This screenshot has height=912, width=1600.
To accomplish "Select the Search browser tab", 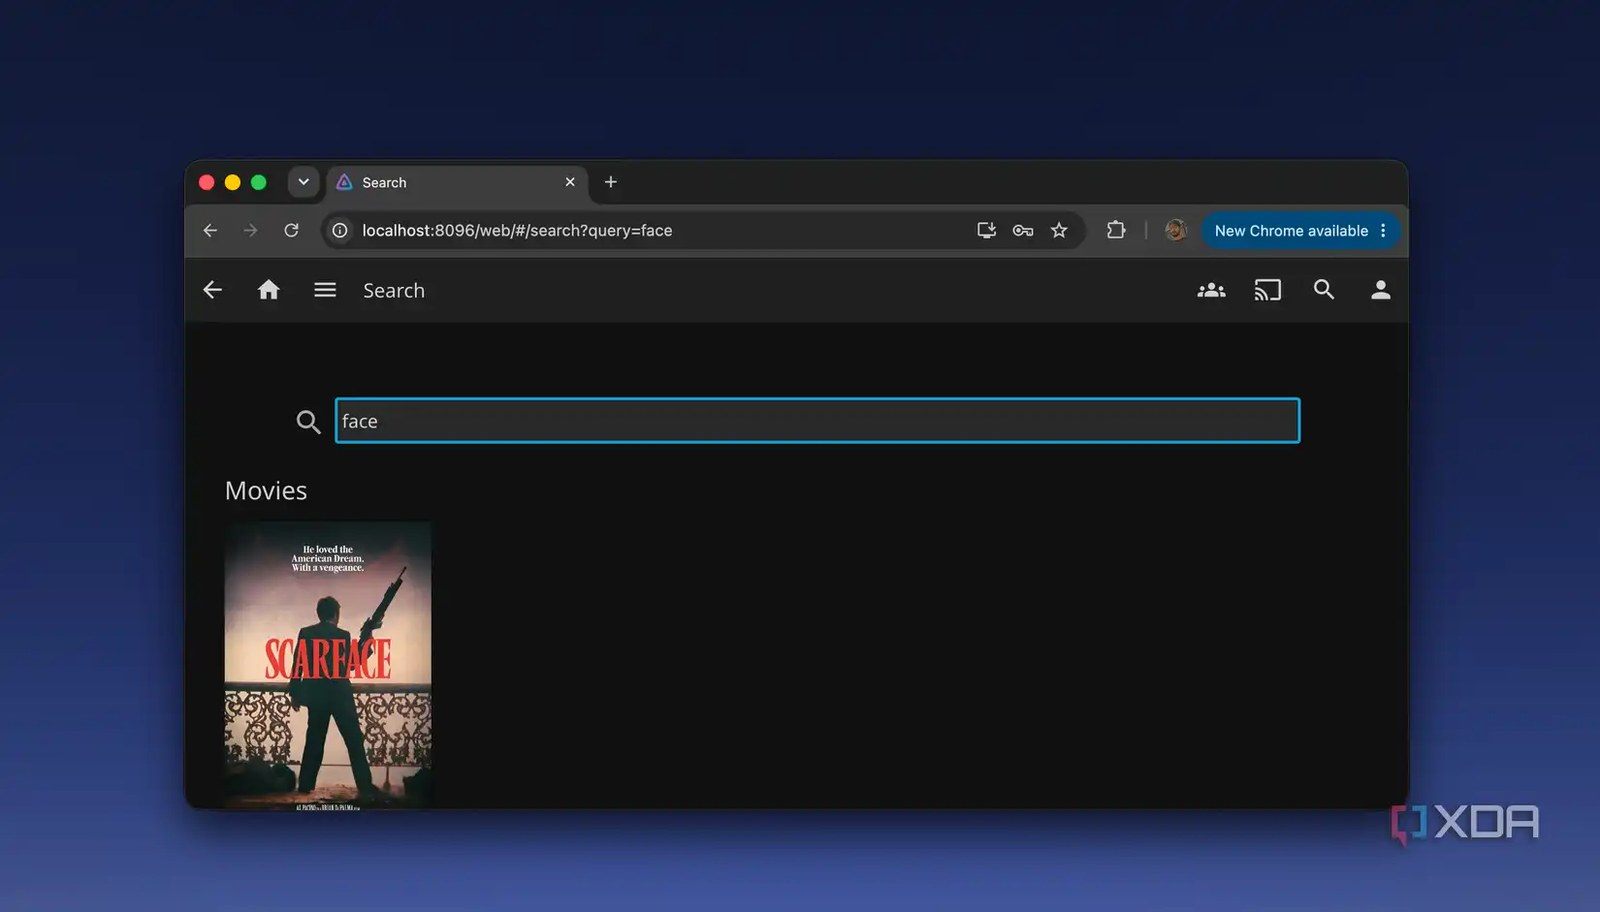I will tap(456, 182).
